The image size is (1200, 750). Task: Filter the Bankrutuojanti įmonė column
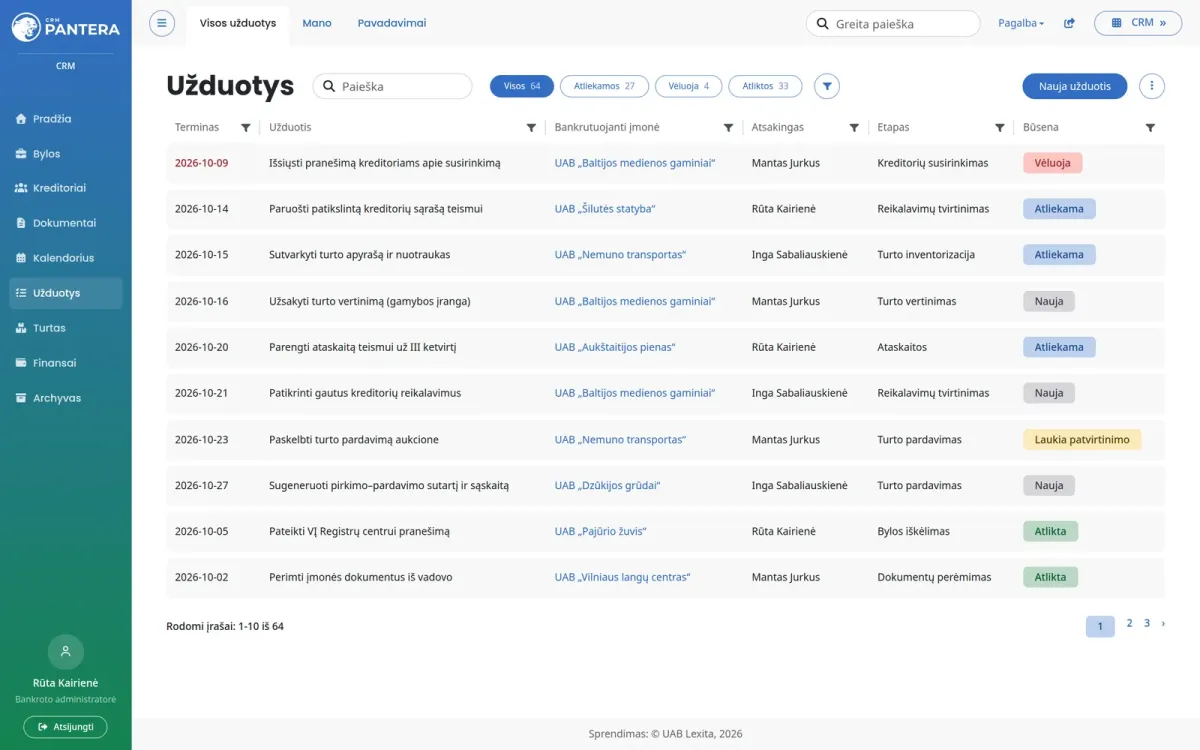pos(728,128)
